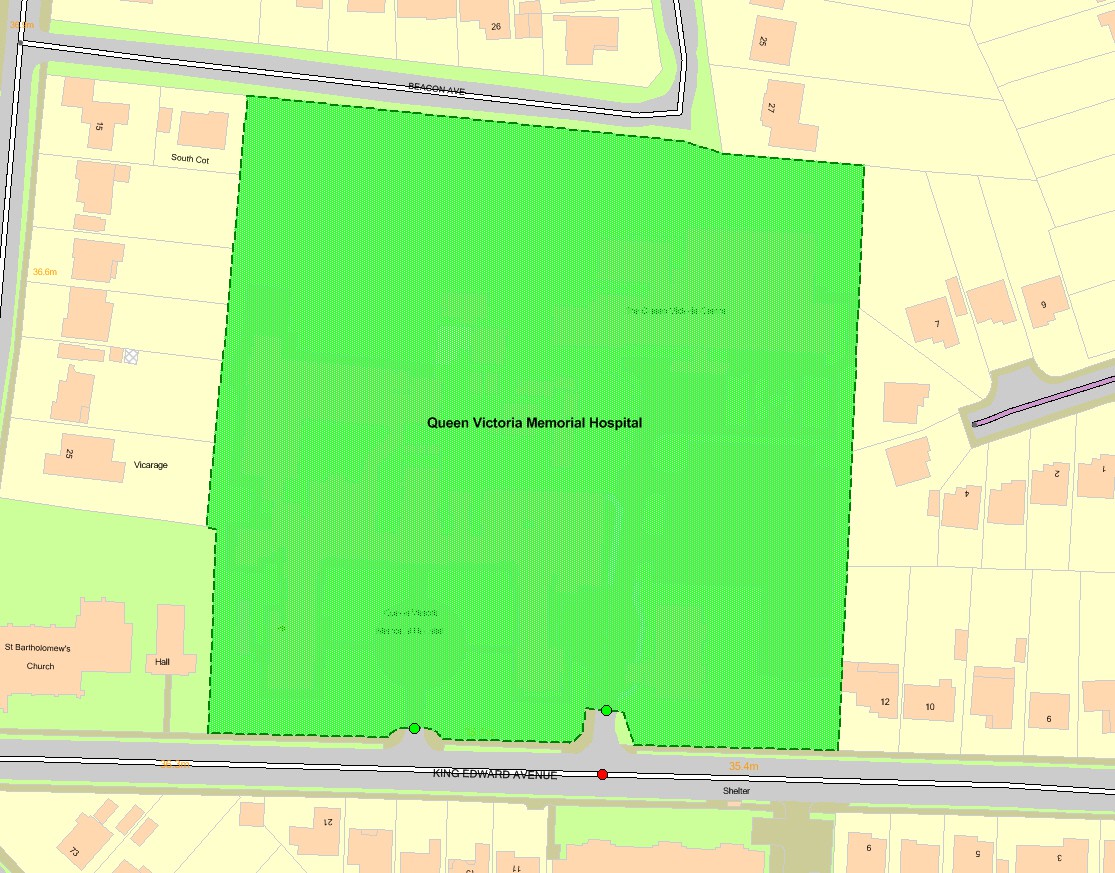This screenshot has width=1115, height=873.
Task: Select the hatched square symbol near the Vicarage
Action: pyautogui.click(x=129, y=359)
